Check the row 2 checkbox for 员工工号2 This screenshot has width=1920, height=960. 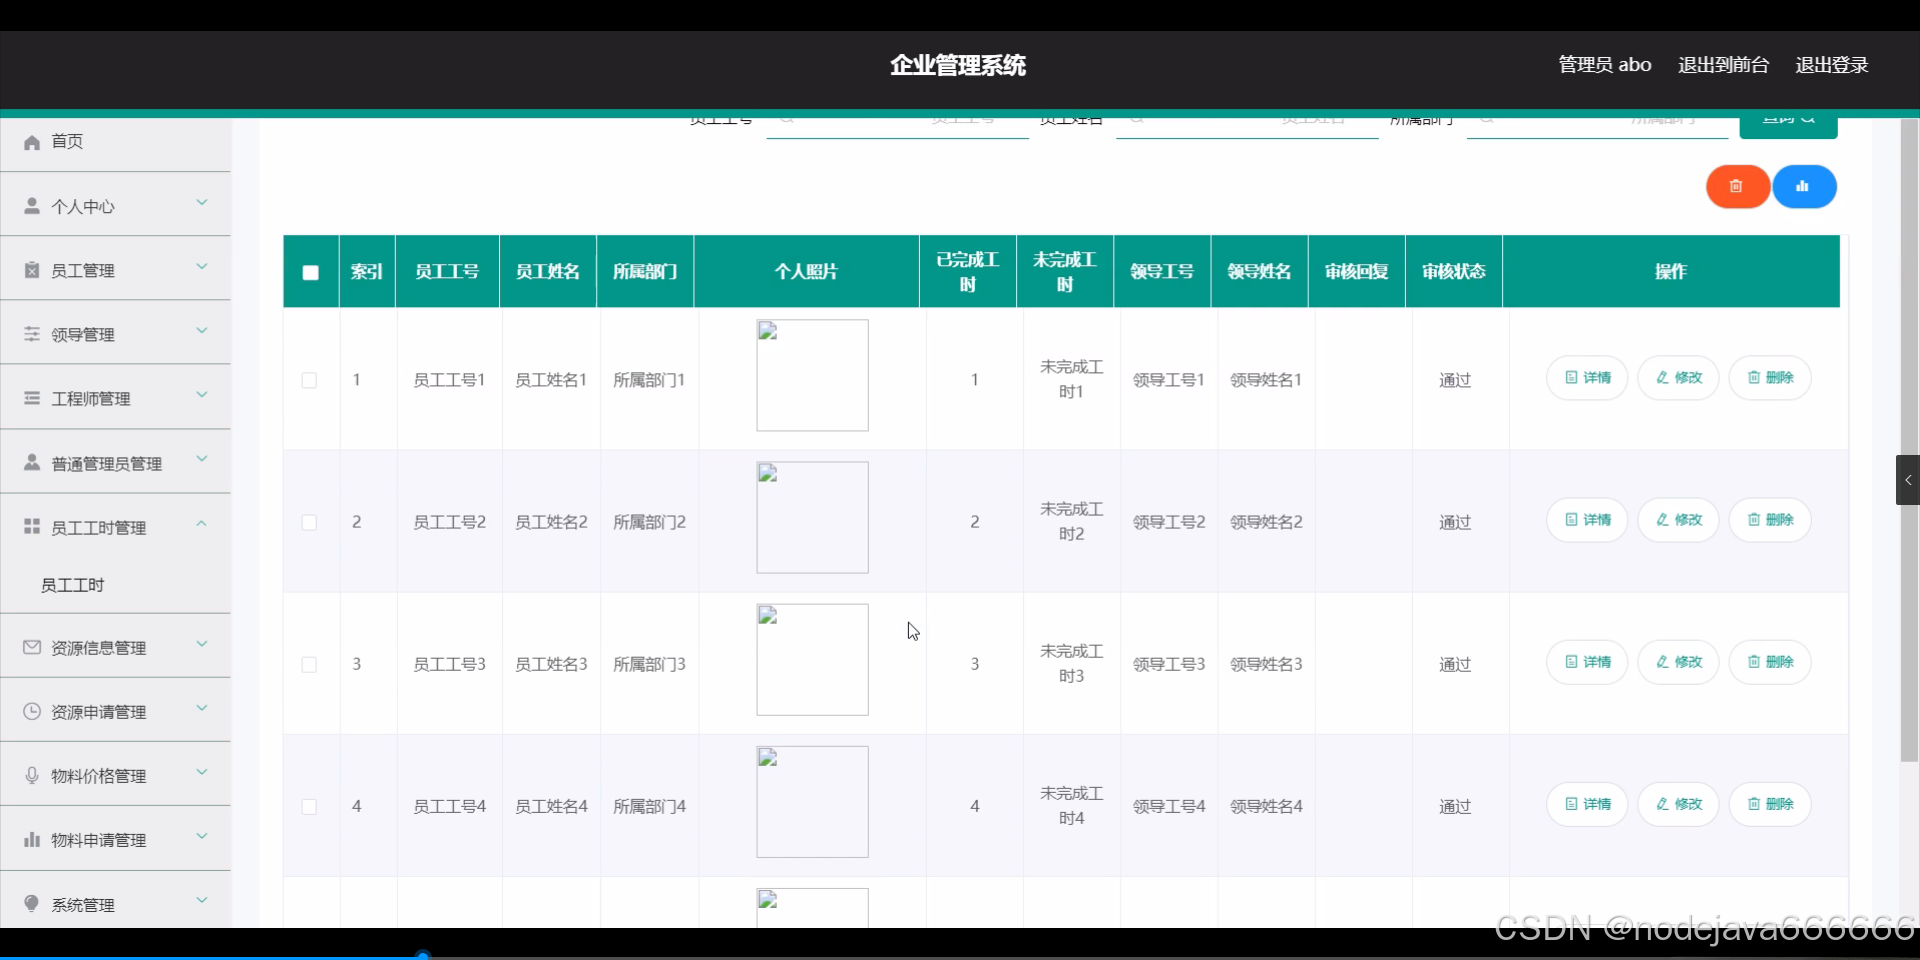pyautogui.click(x=309, y=522)
